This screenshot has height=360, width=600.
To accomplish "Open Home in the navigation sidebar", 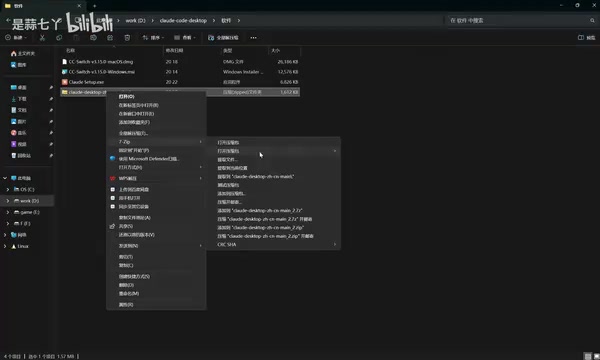I will pos(23,54).
